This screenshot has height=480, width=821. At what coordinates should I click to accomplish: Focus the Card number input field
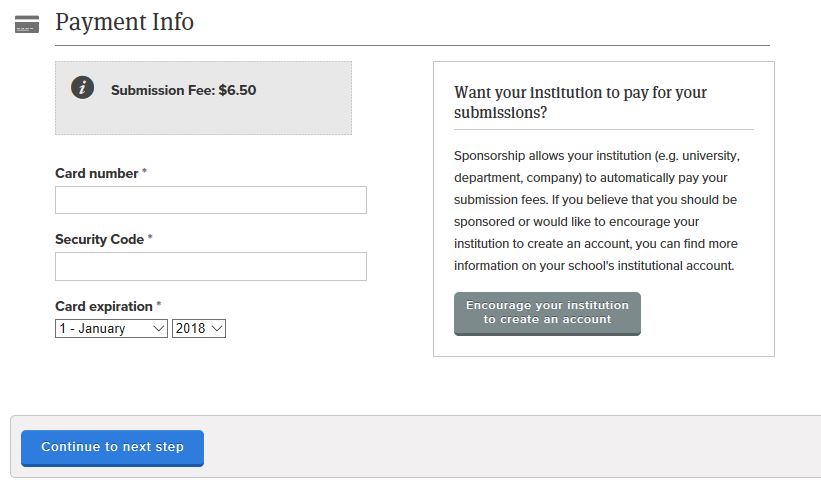click(x=210, y=200)
